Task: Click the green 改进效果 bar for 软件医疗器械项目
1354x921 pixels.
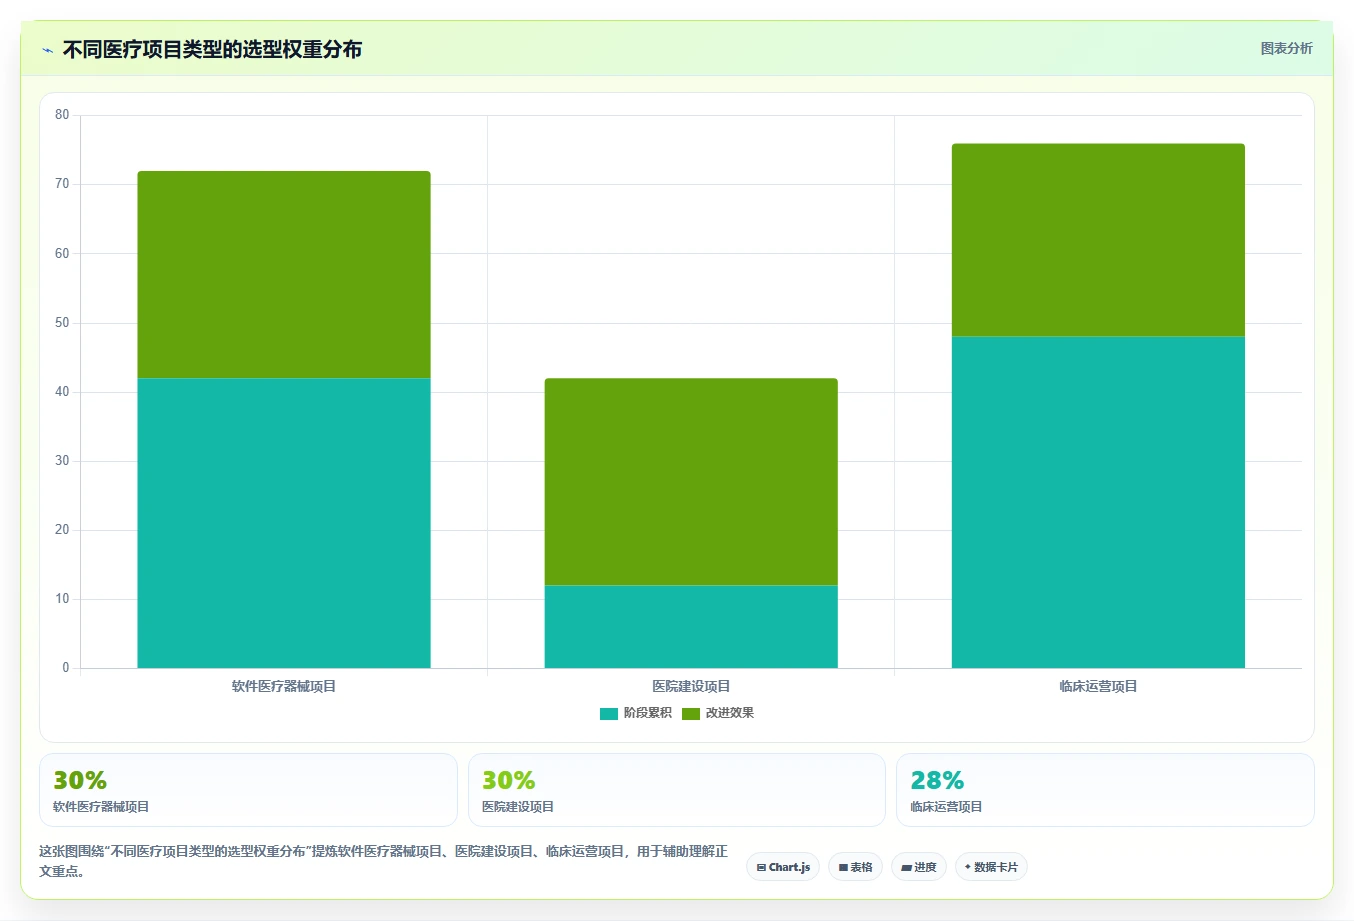Action: pyautogui.click(x=284, y=275)
